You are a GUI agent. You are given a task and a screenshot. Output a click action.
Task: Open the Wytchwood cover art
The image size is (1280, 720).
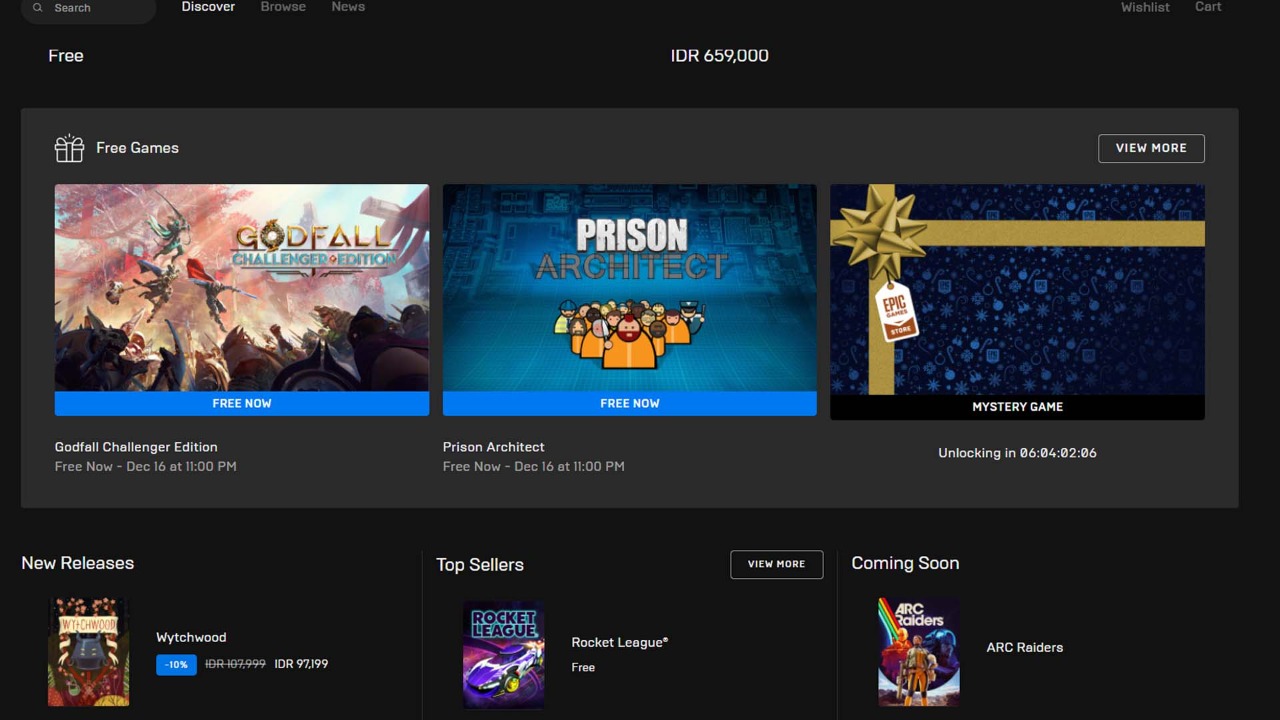click(89, 652)
